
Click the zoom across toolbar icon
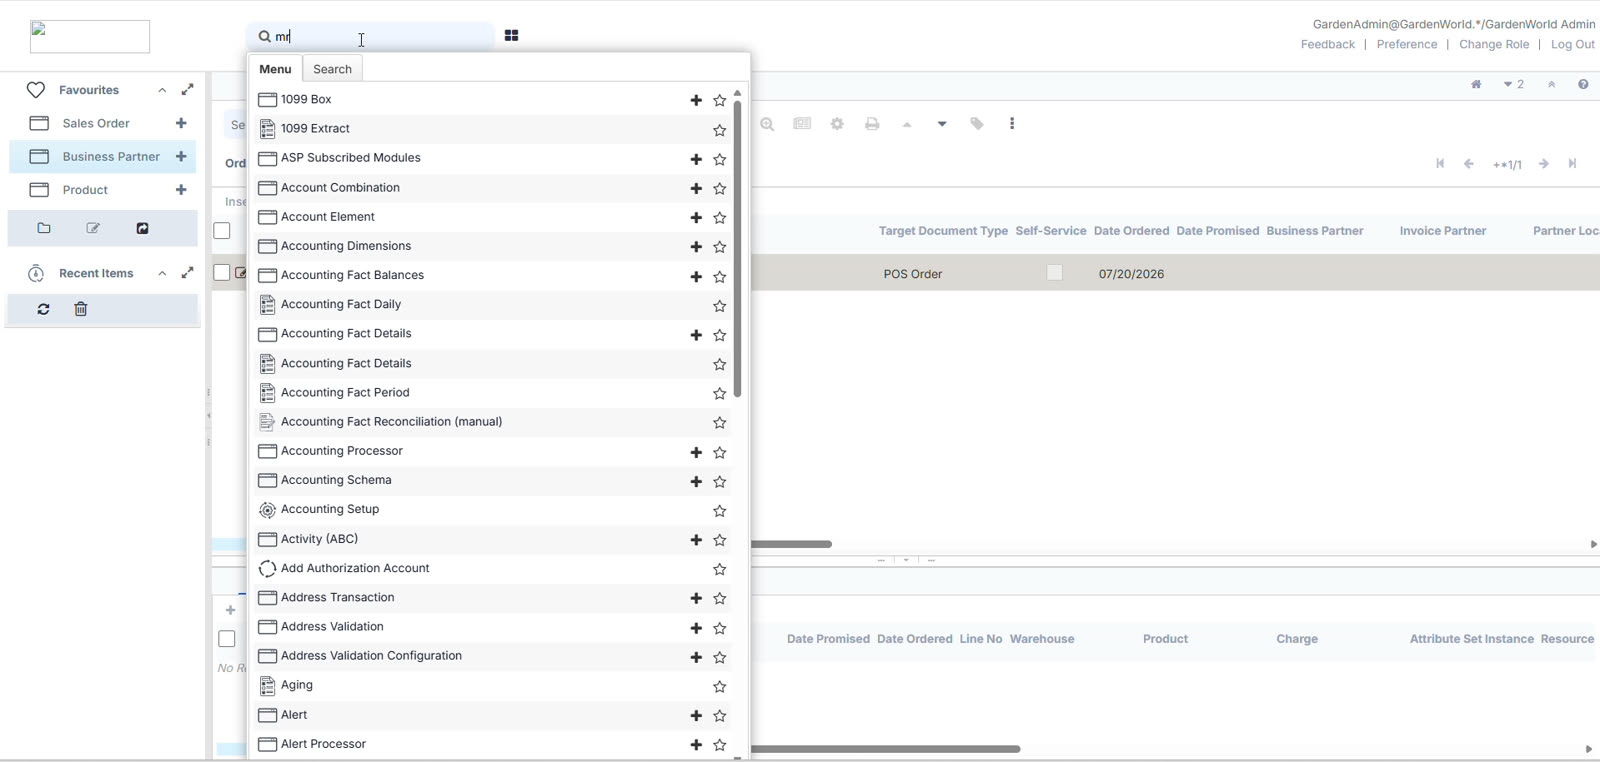(x=767, y=124)
